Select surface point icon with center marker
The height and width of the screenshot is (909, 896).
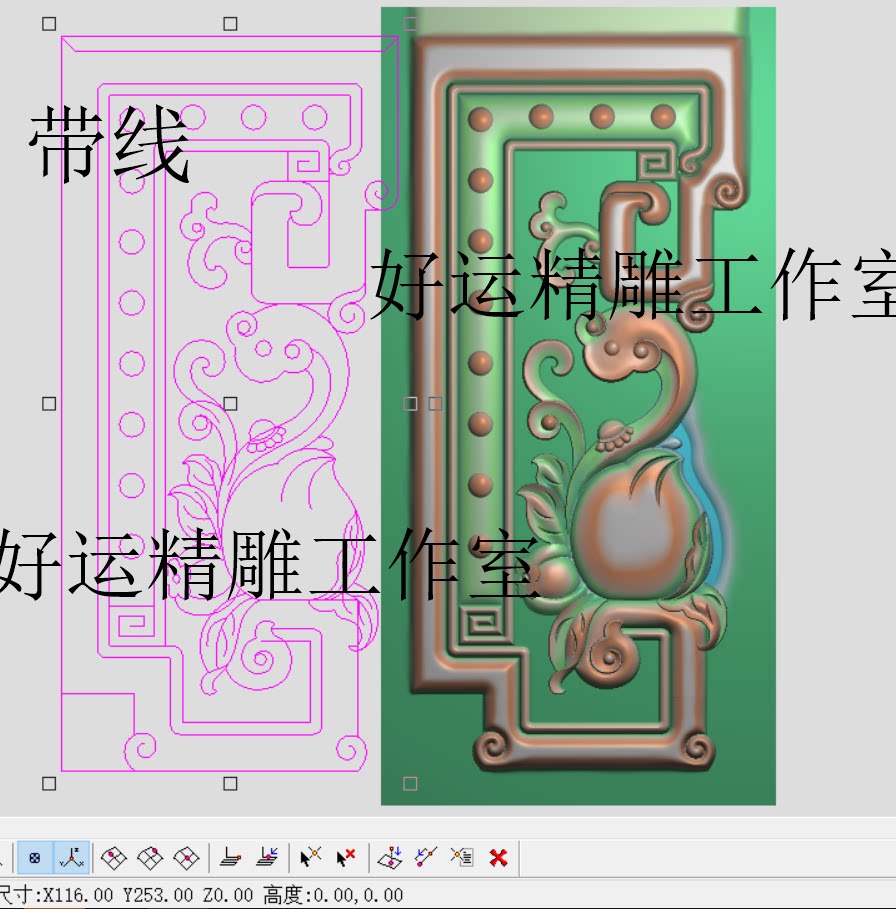point(187,857)
